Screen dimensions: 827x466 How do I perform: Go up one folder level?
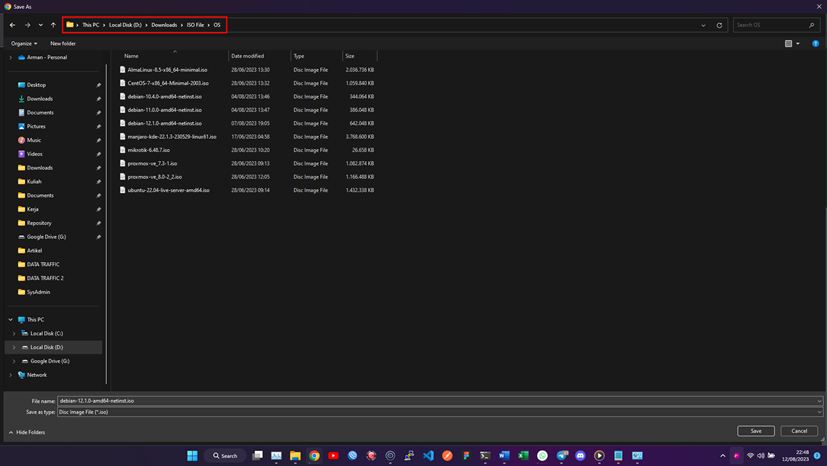click(x=53, y=25)
